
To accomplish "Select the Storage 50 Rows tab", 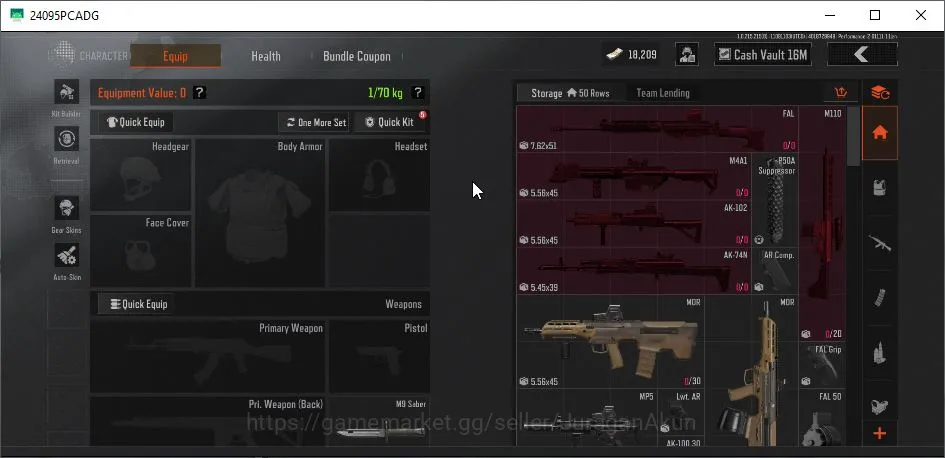I will tap(570, 93).
